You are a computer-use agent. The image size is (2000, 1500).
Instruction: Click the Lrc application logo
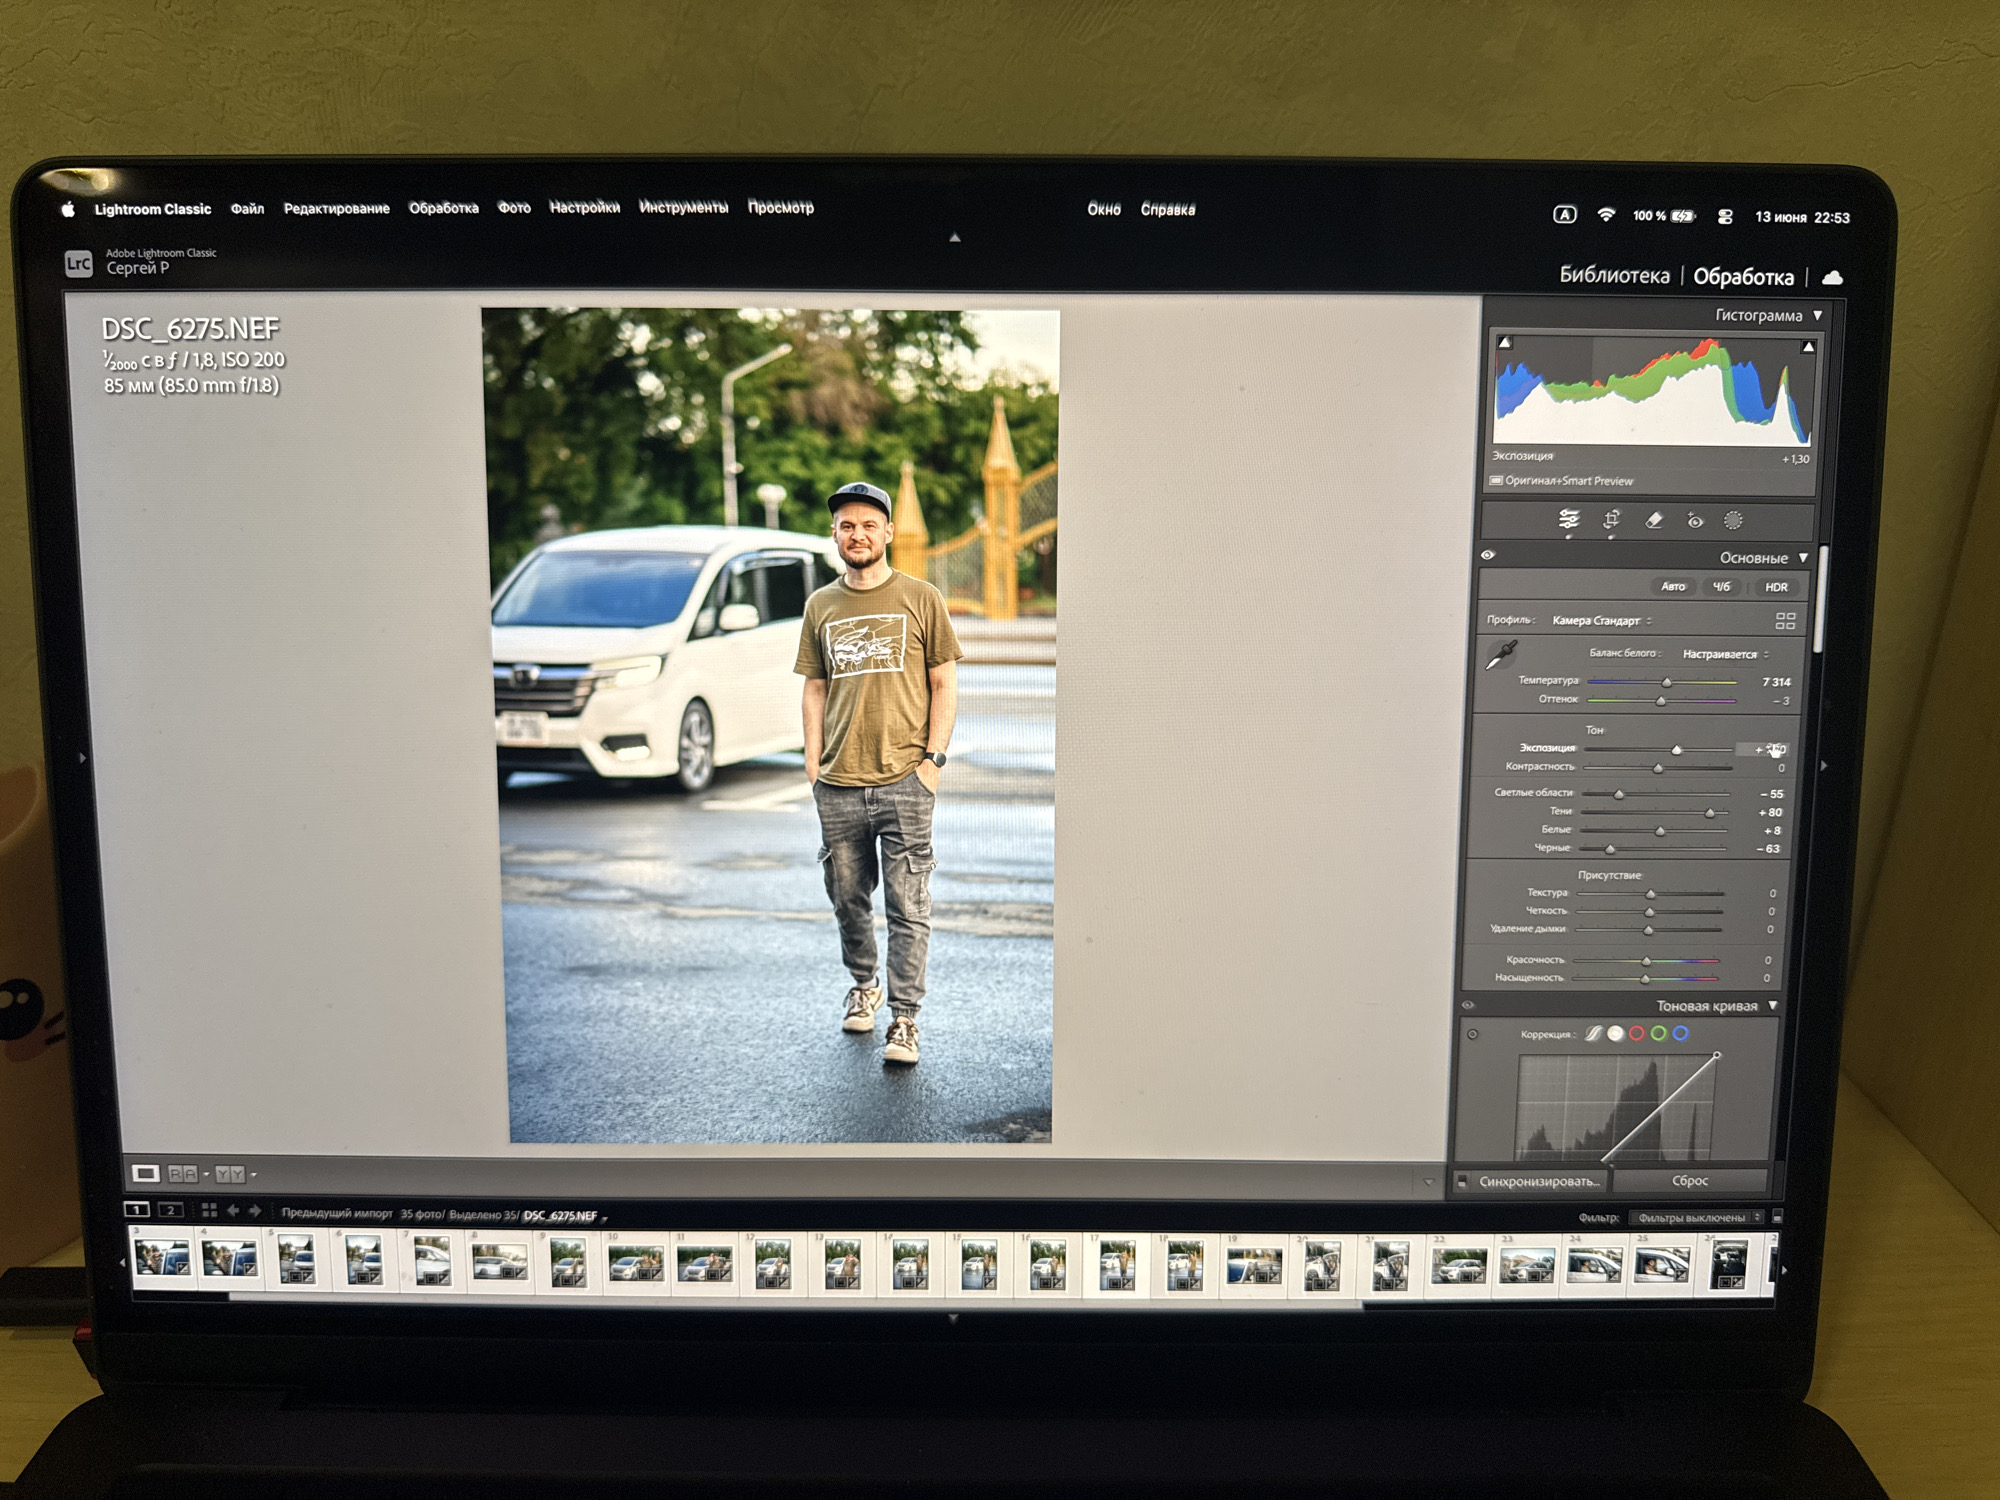click(x=79, y=263)
